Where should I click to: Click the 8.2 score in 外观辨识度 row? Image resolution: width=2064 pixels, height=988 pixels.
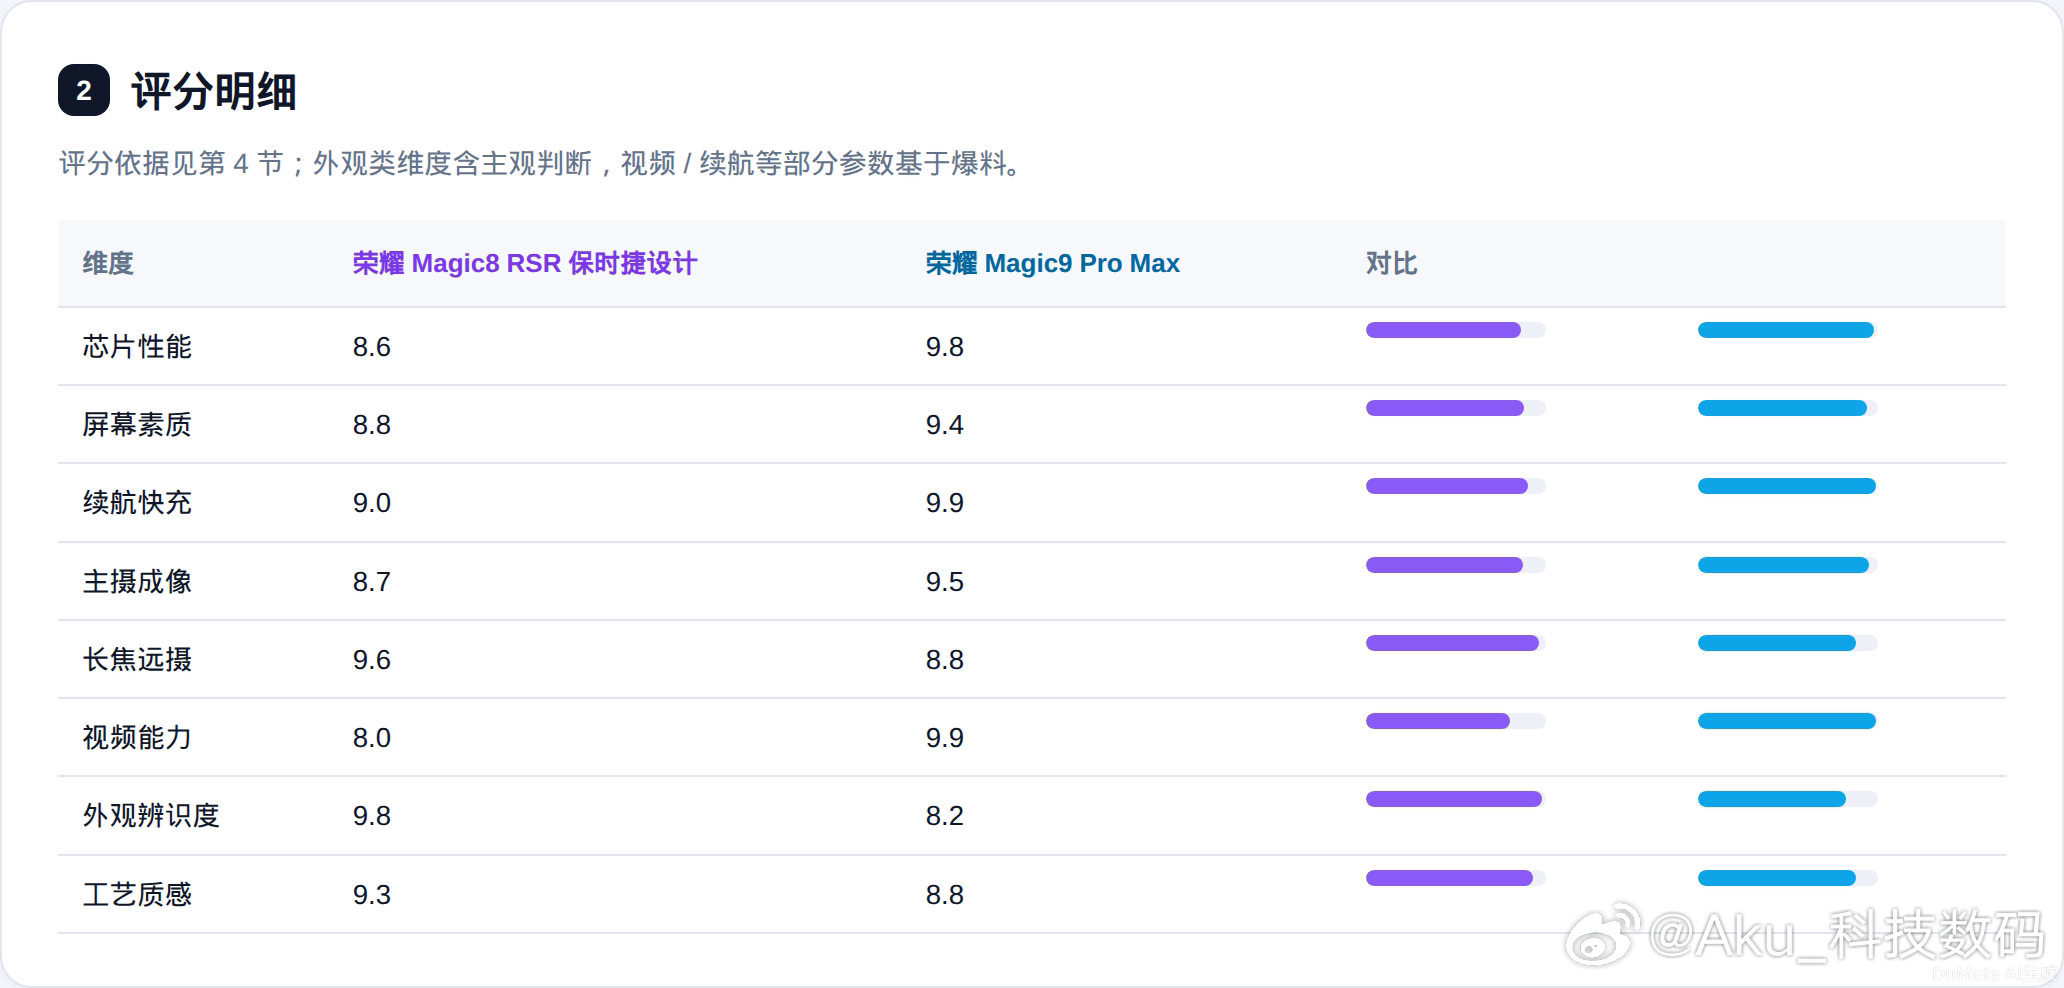point(945,816)
